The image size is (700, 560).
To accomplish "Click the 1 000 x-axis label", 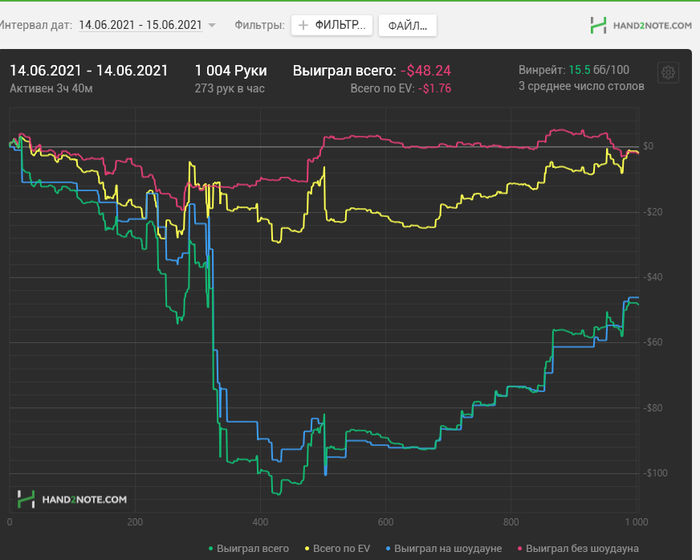I will tap(637, 522).
